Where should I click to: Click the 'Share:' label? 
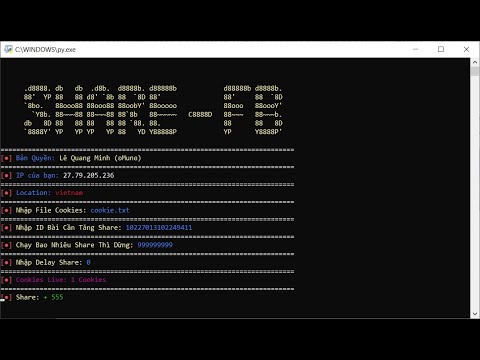(x=27, y=297)
